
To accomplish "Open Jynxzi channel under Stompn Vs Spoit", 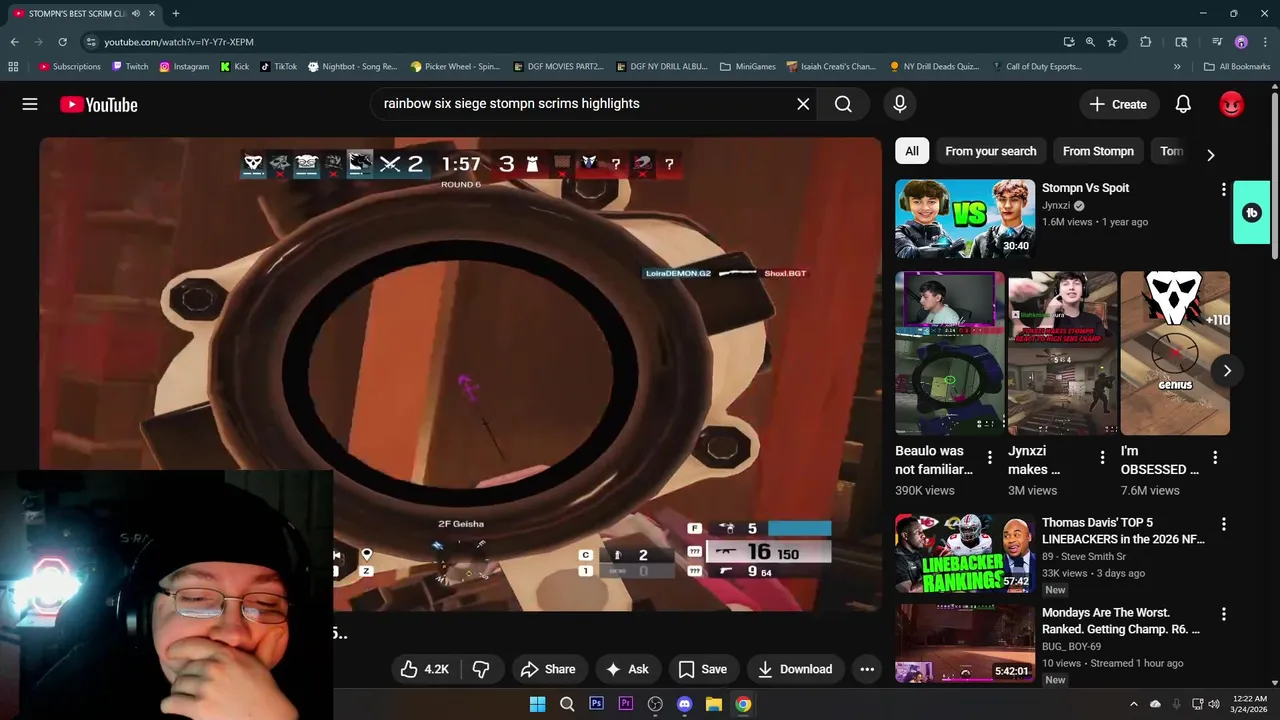I will [1056, 206].
